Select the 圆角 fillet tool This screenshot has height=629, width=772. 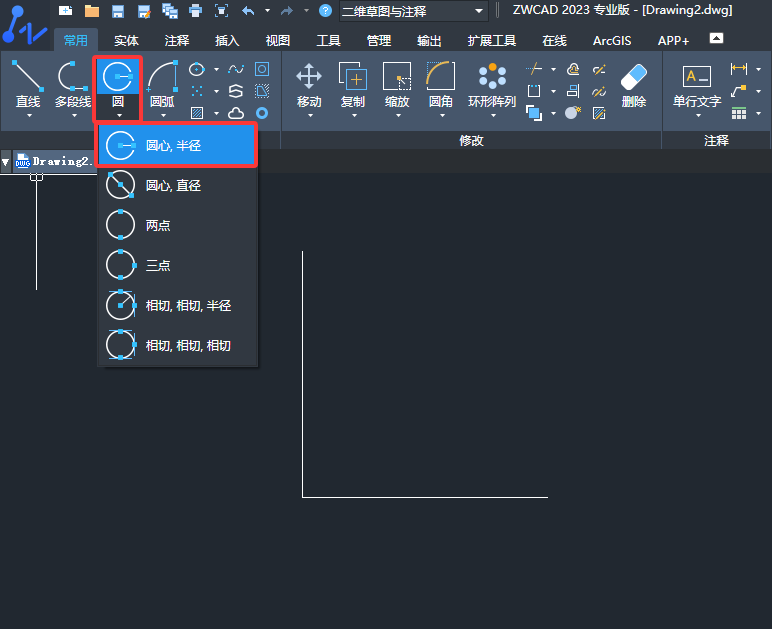(x=441, y=85)
